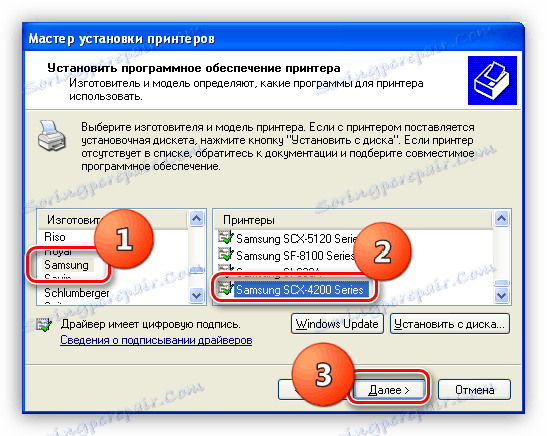Click the Windows Update button
Image resolution: width=547 pixels, height=436 pixels.
(x=337, y=324)
